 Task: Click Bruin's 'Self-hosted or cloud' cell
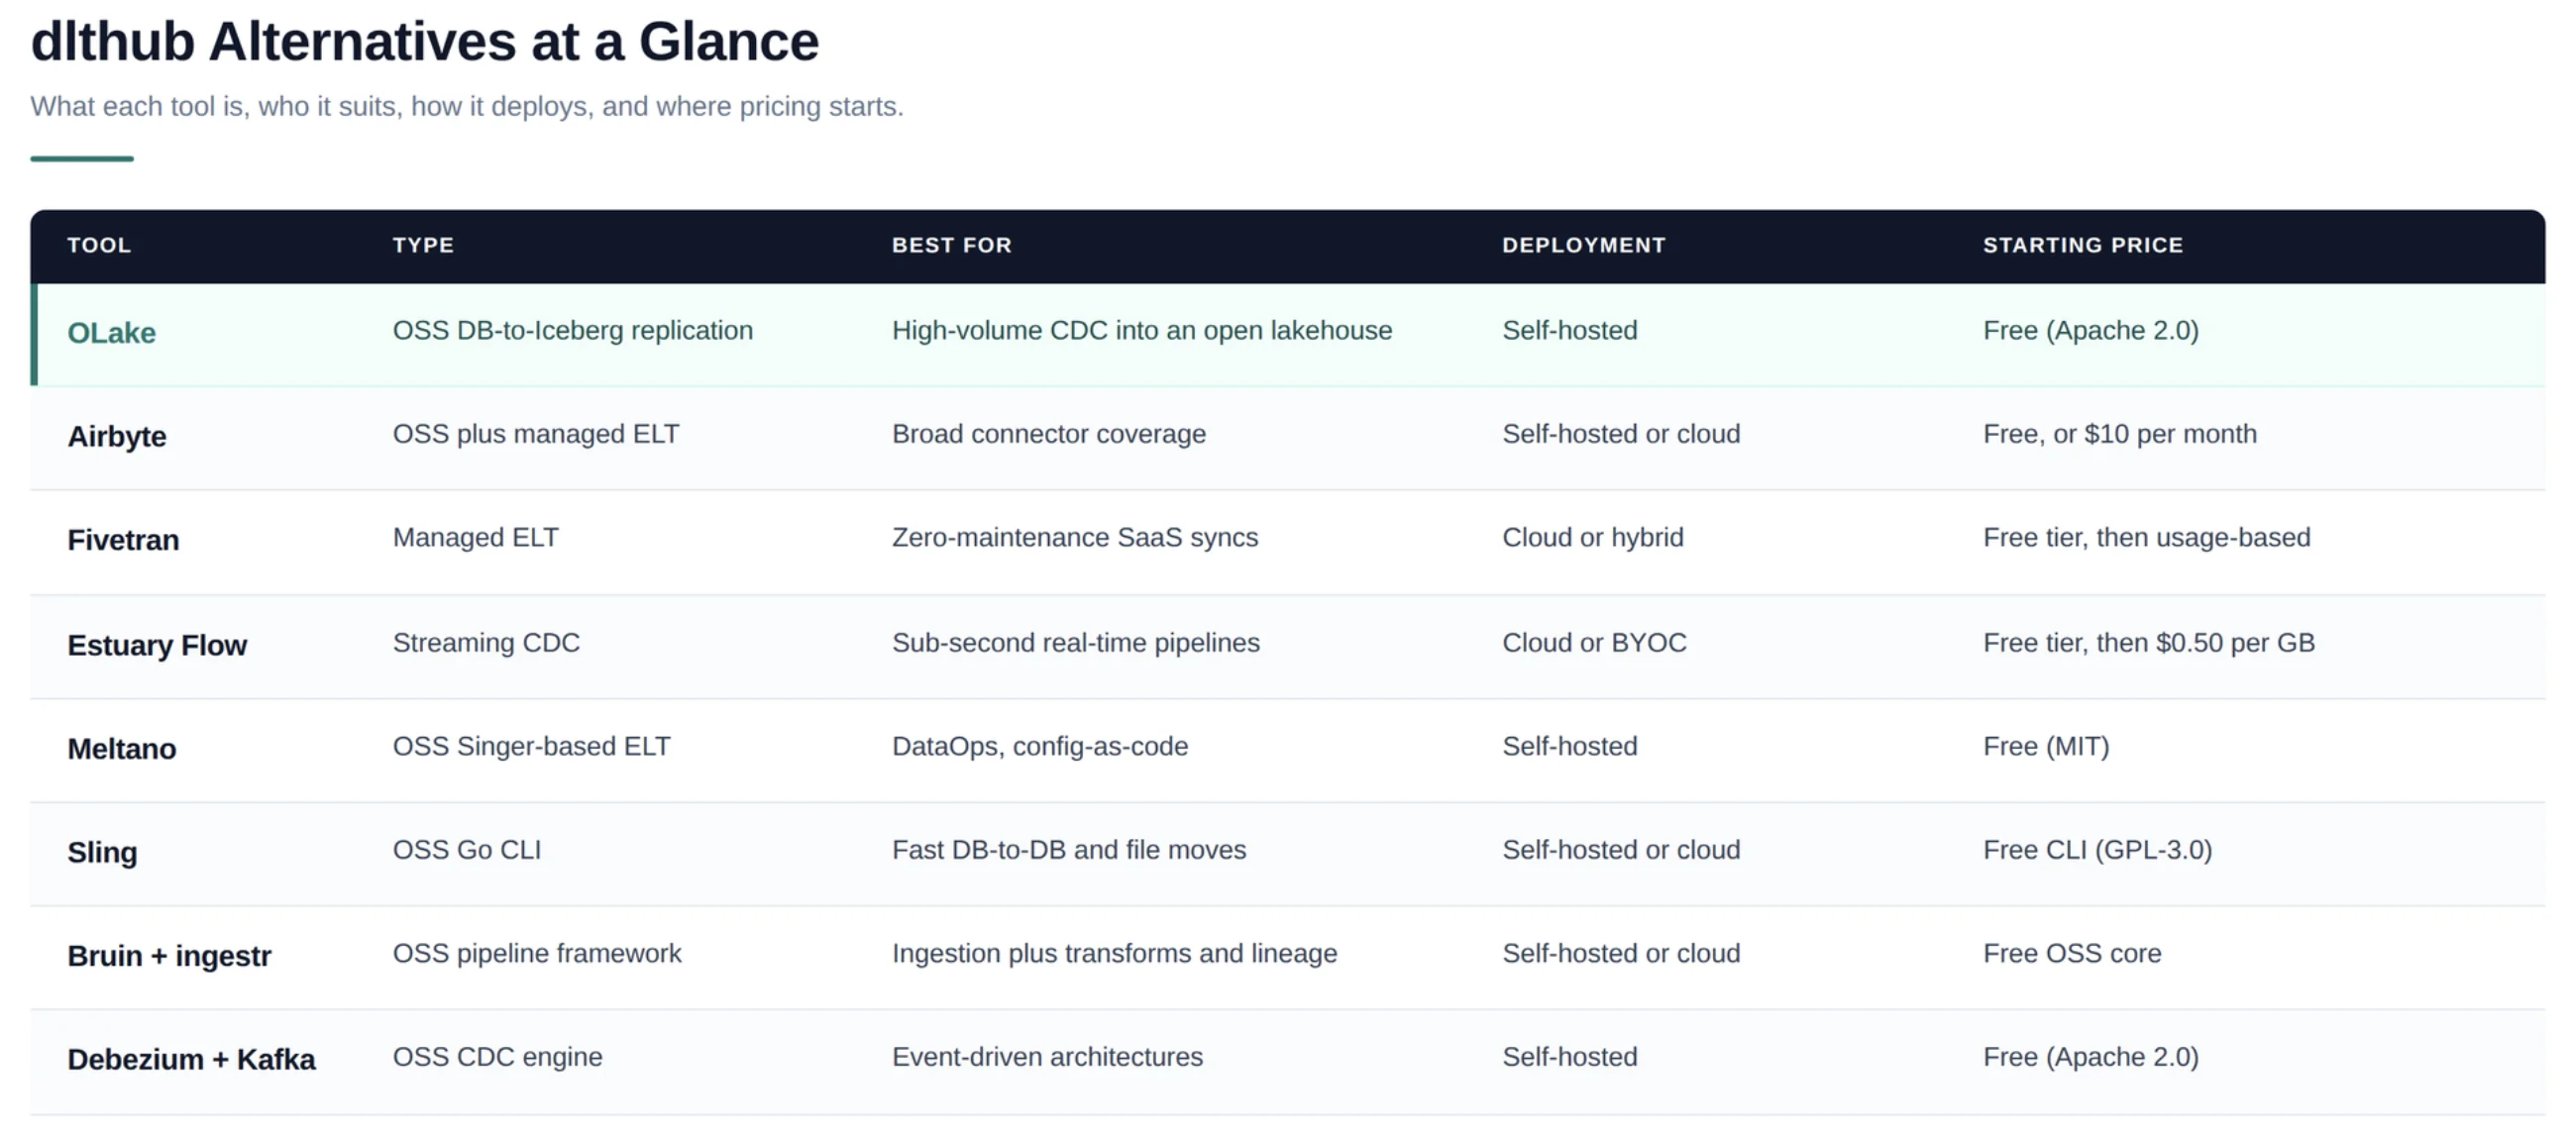1620,954
